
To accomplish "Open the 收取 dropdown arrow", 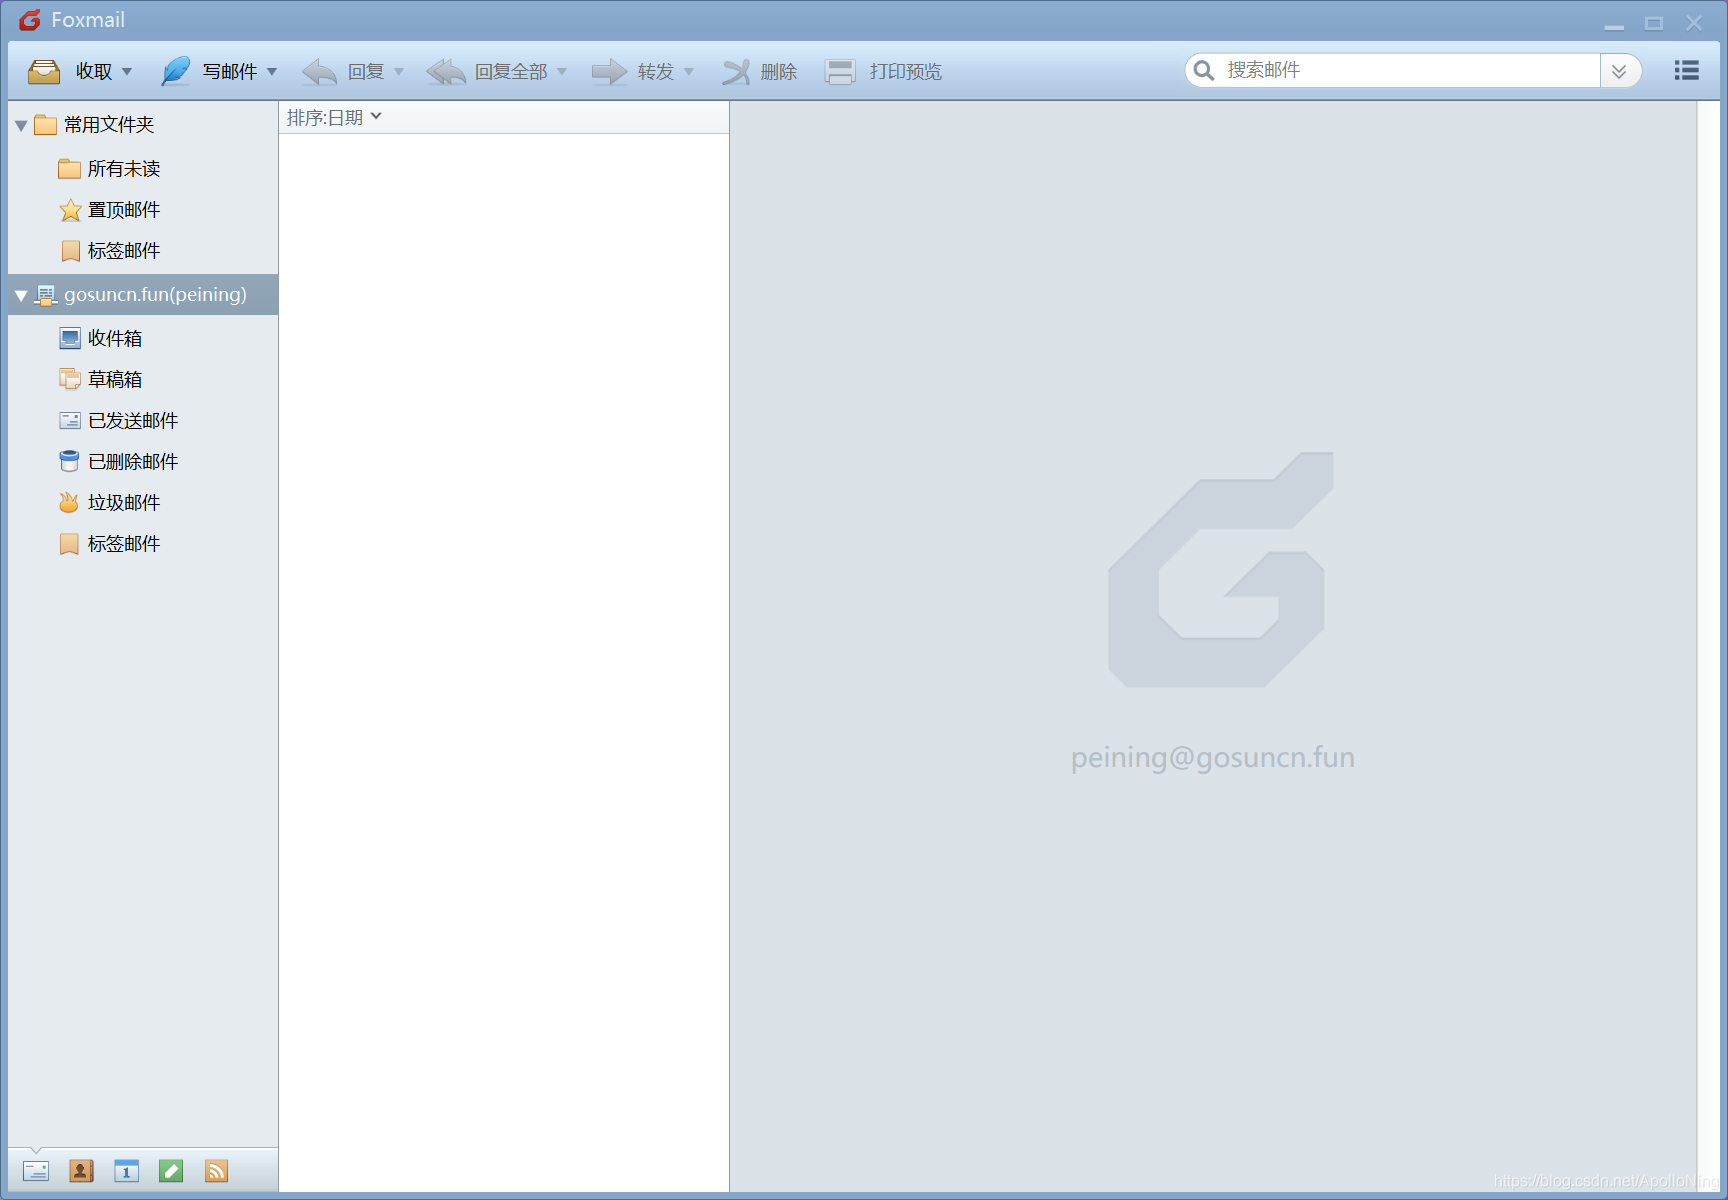I will click(127, 72).
